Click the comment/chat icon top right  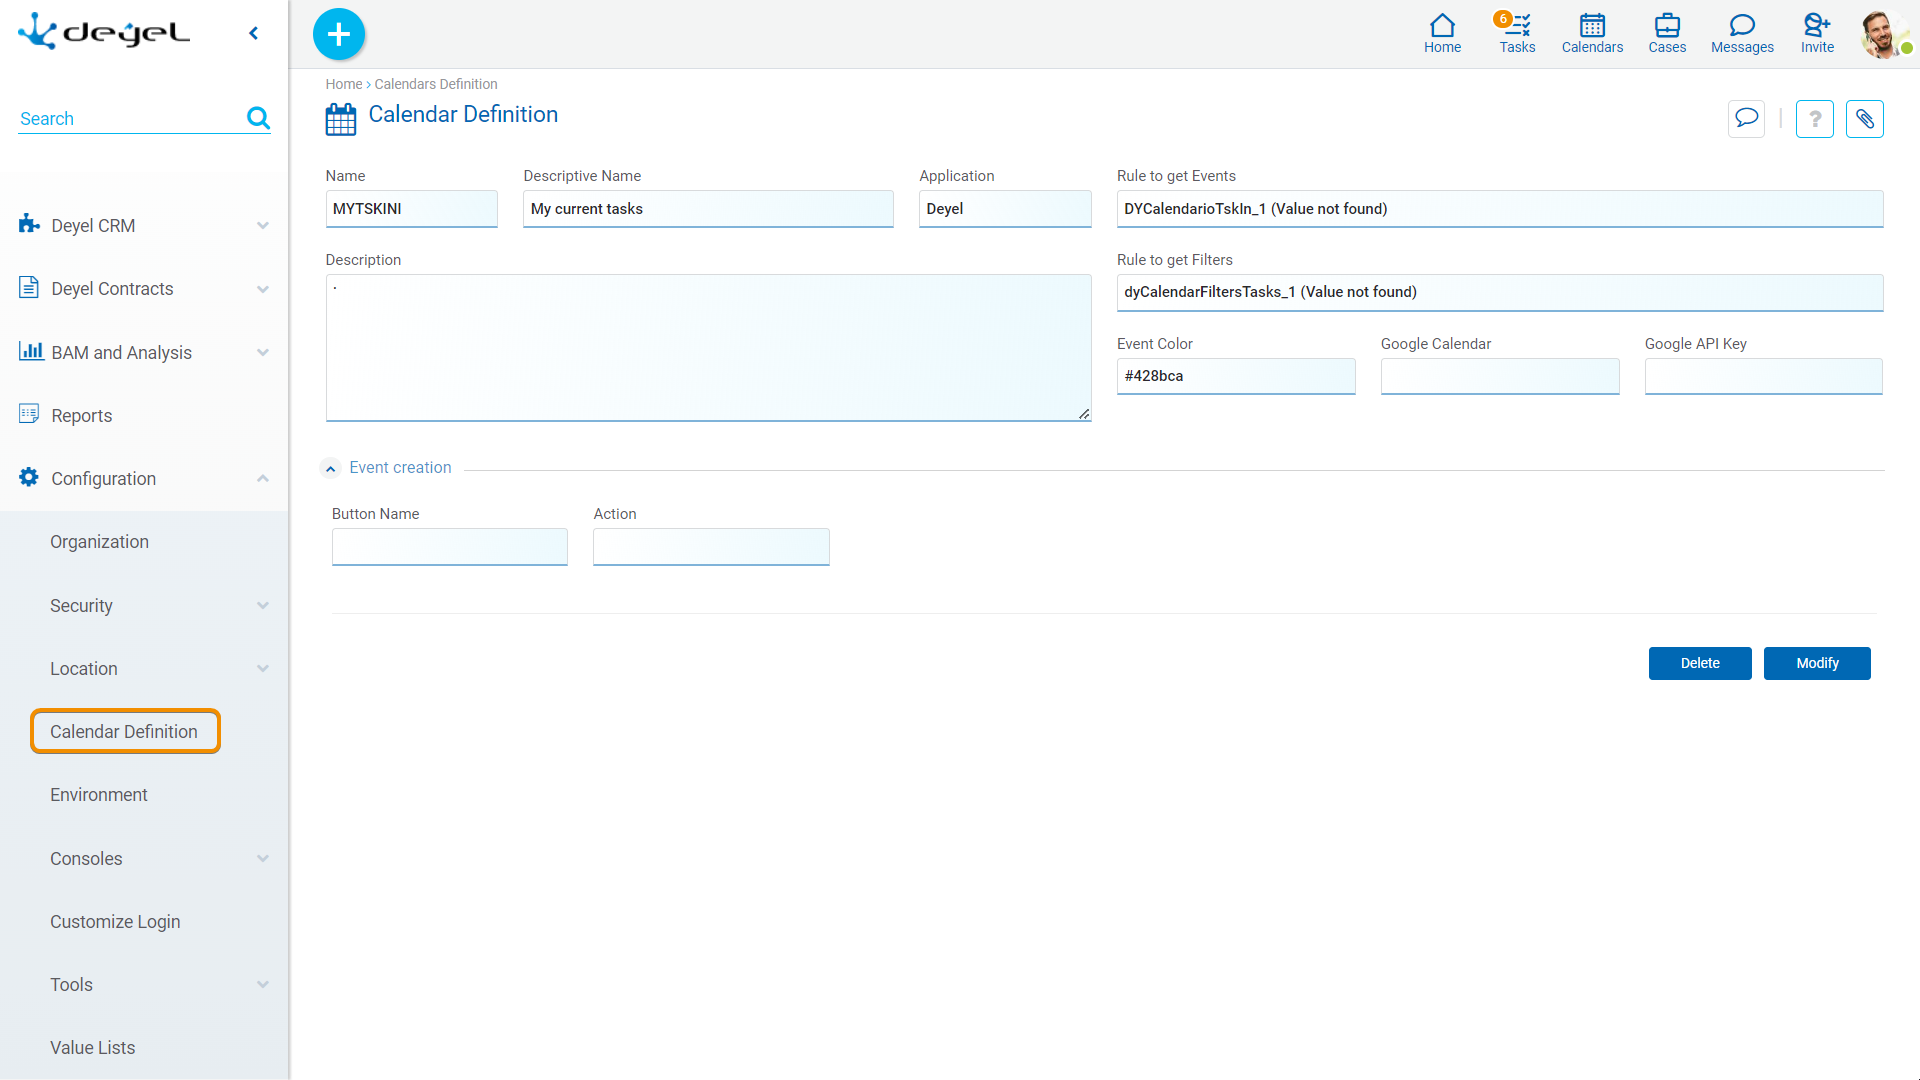click(x=1746, y=119)
